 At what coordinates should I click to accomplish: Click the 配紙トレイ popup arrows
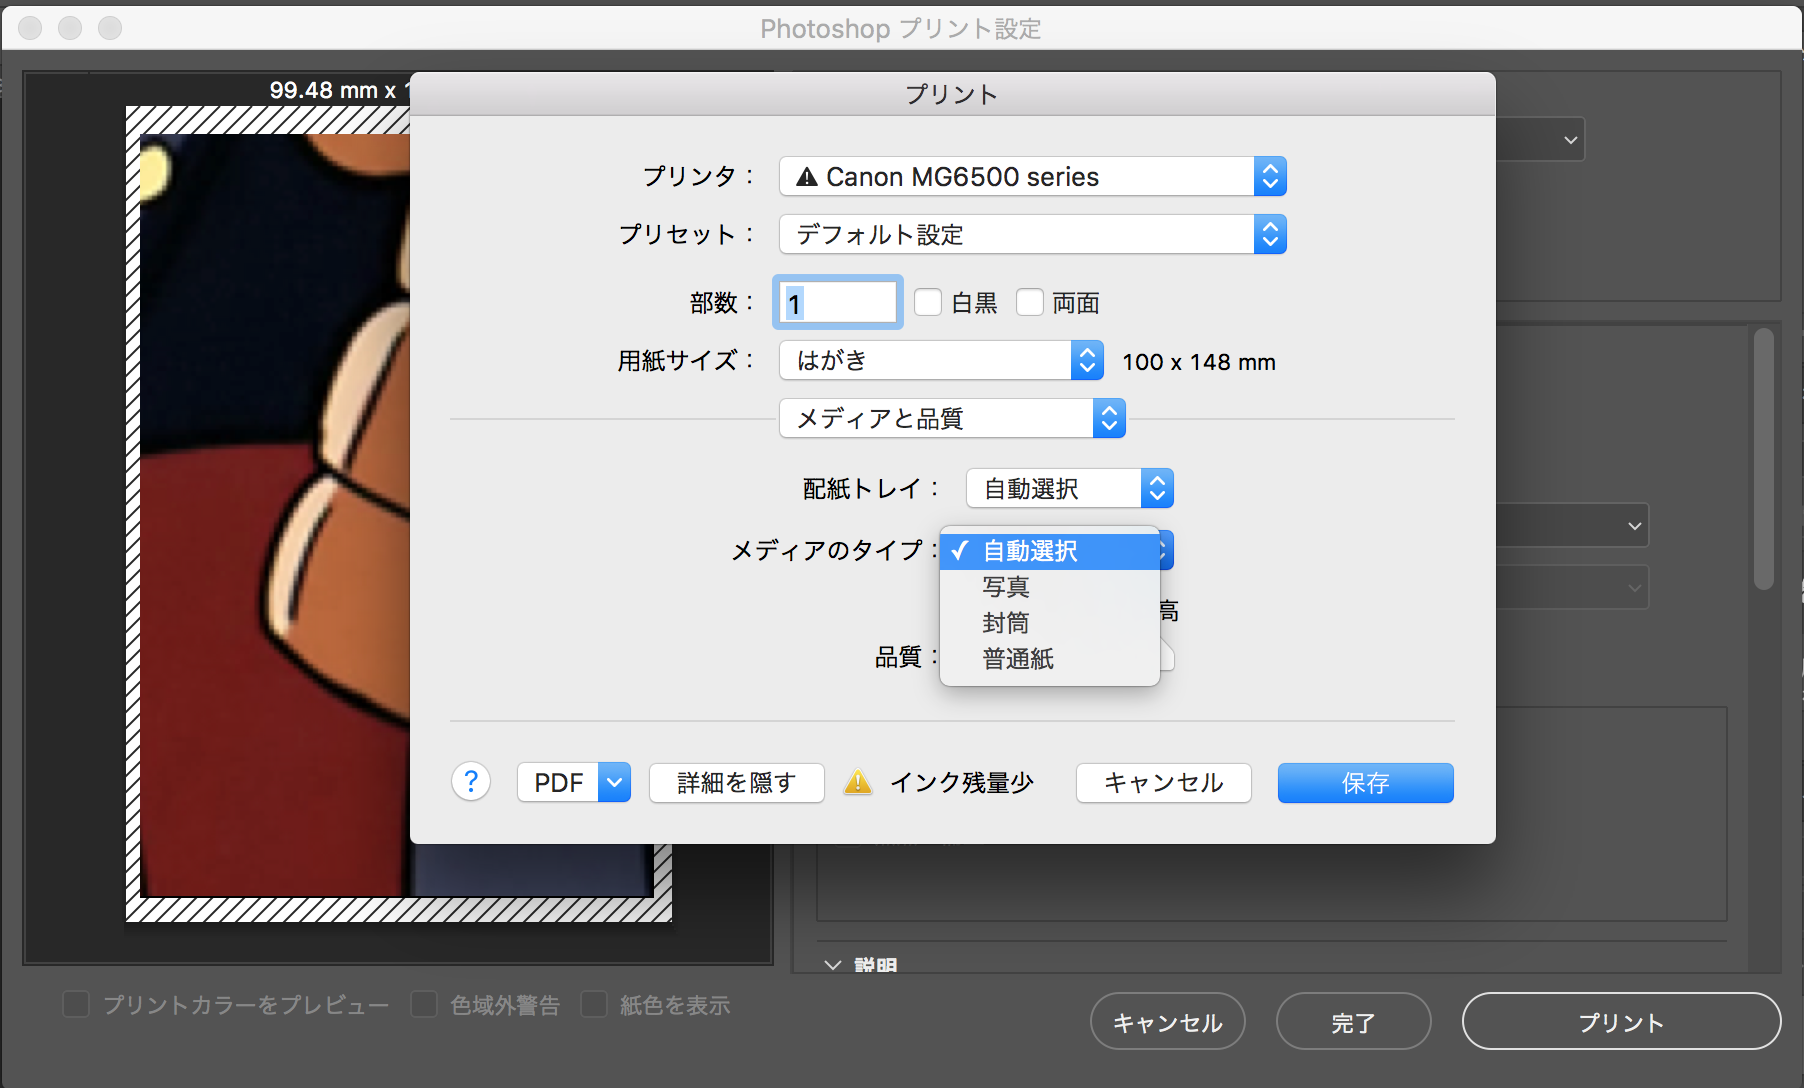(1157, 489)
